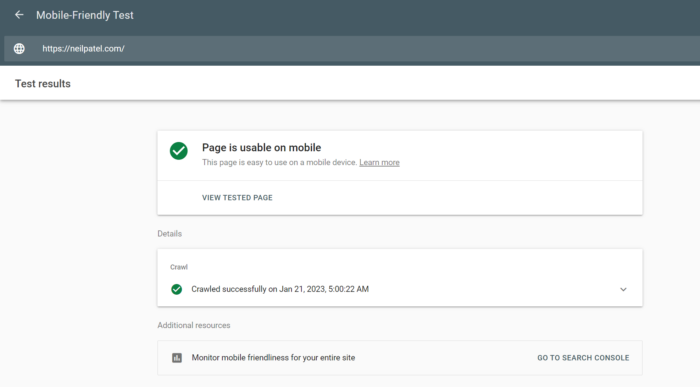Click the bar chart Search Console icon

(x=177, y=358)
